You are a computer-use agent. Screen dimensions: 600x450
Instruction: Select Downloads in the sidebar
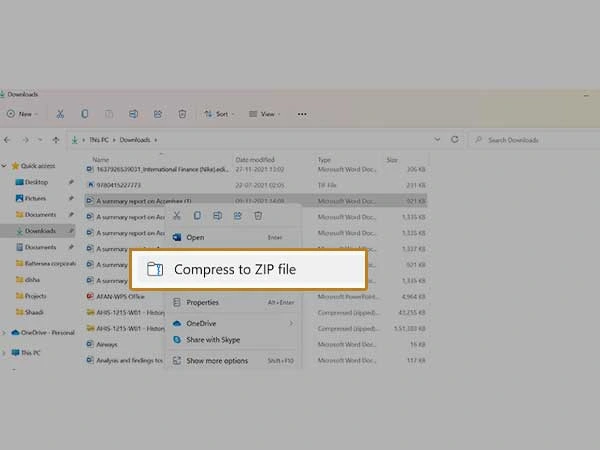(40, 231)
